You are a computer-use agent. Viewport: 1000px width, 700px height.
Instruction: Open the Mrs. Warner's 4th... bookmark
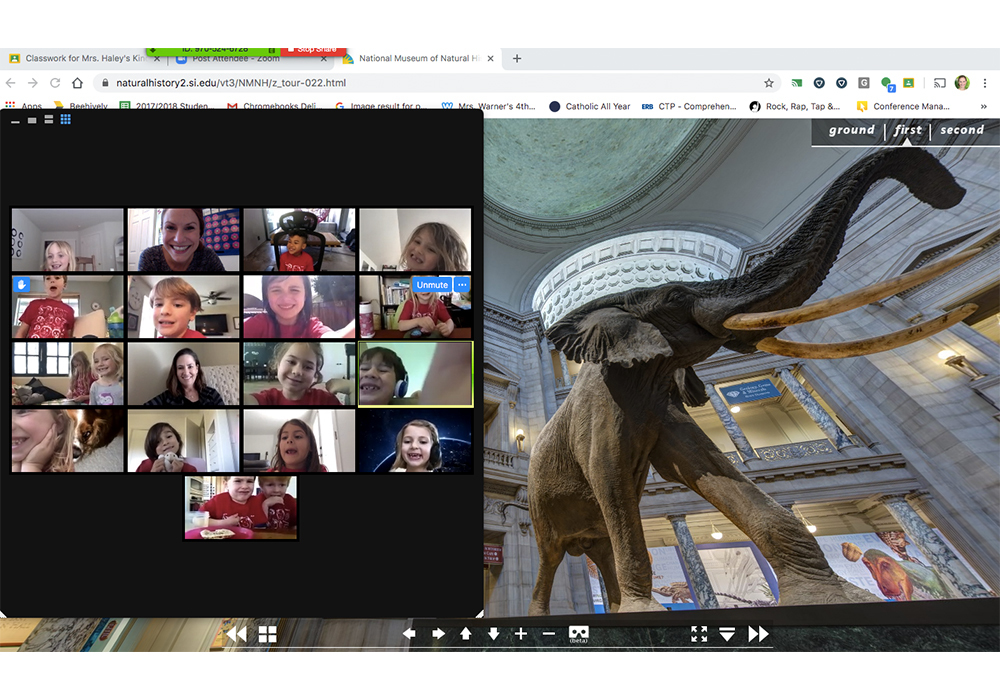click(x=489, y=106)
